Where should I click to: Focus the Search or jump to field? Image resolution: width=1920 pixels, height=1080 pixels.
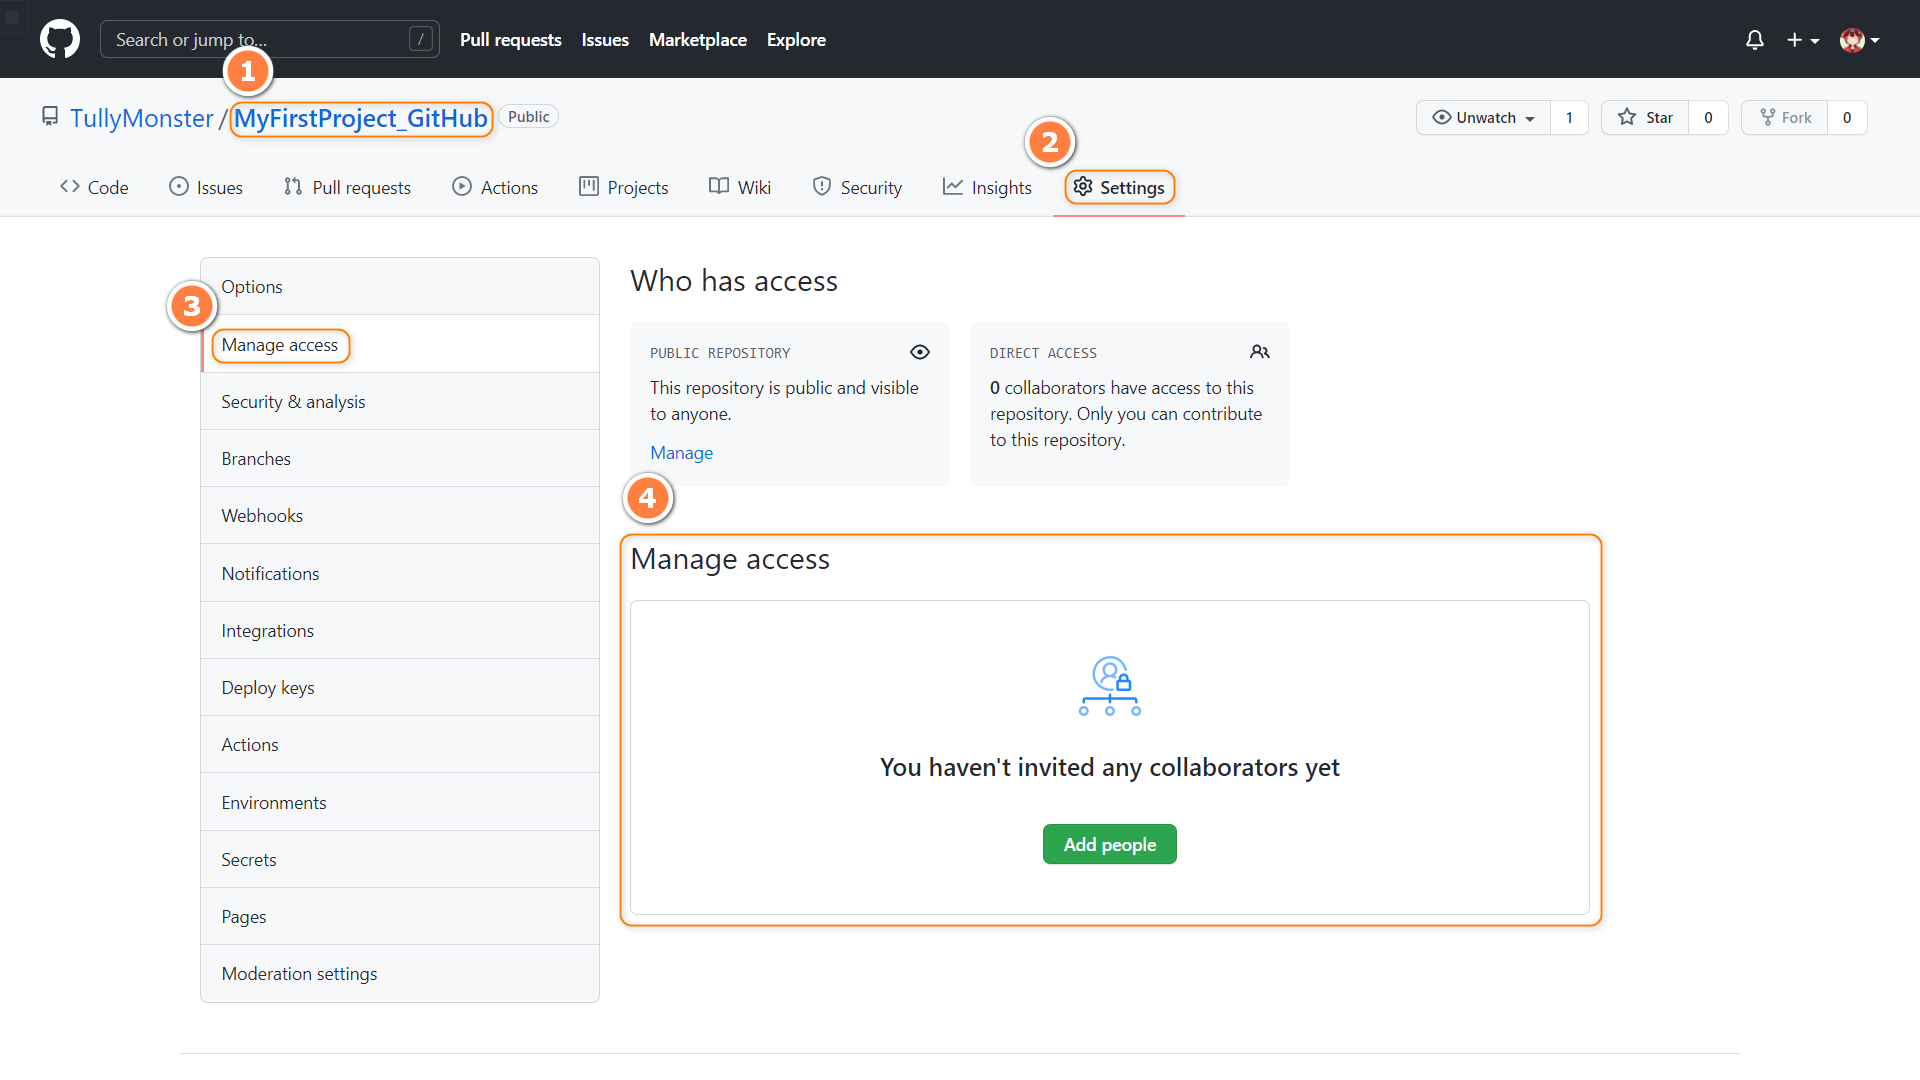[x=270, y=39]
